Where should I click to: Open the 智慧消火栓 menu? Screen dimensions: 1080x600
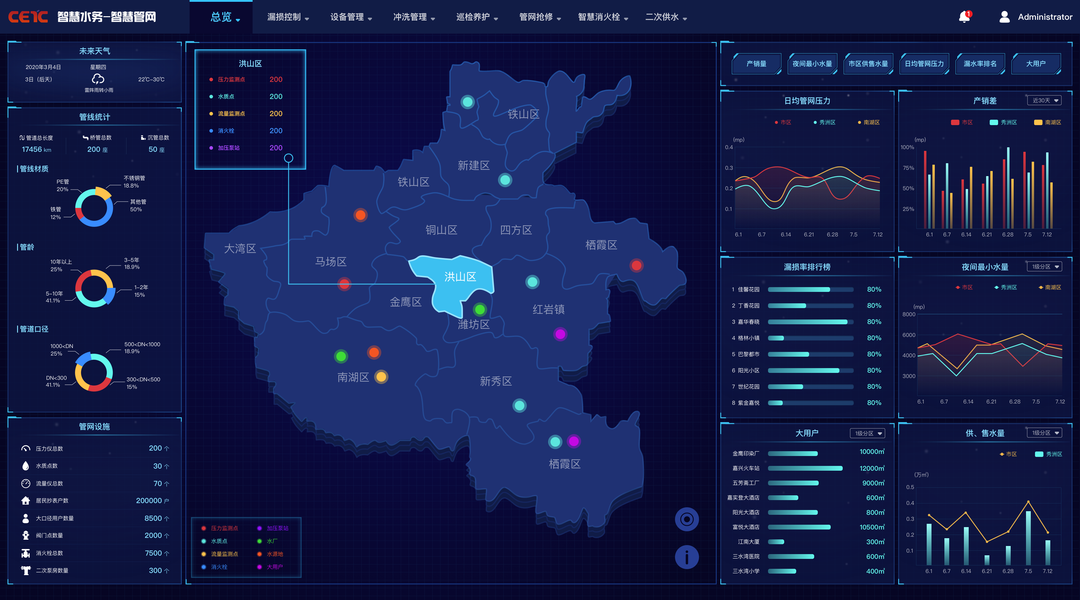pyautogui.click(x=603, y=17)
